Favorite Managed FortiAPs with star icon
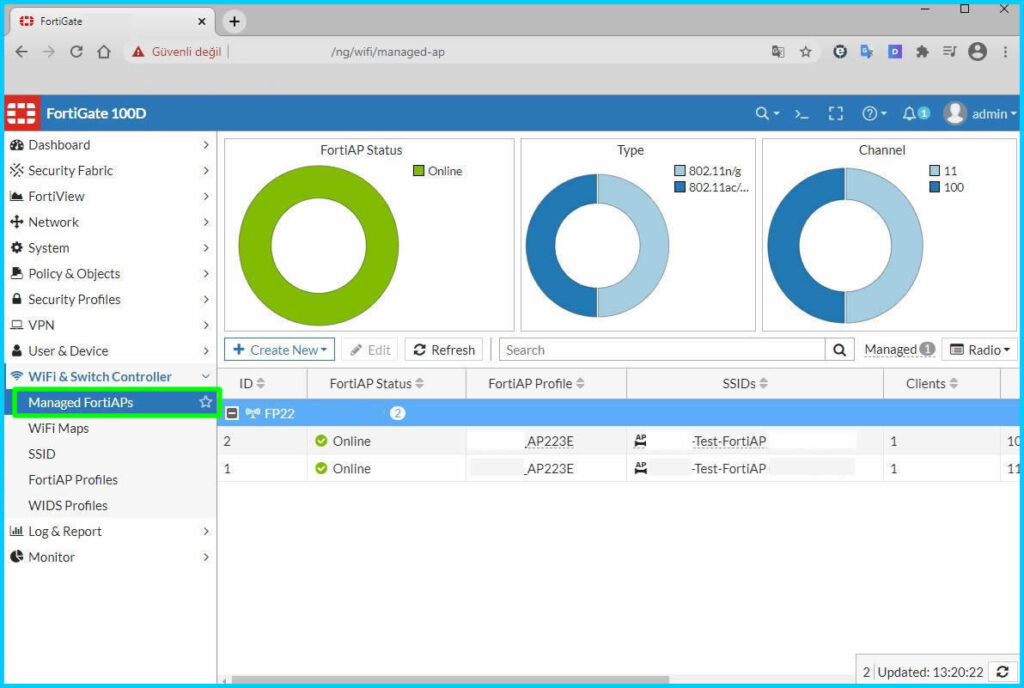 coord(206,402)
